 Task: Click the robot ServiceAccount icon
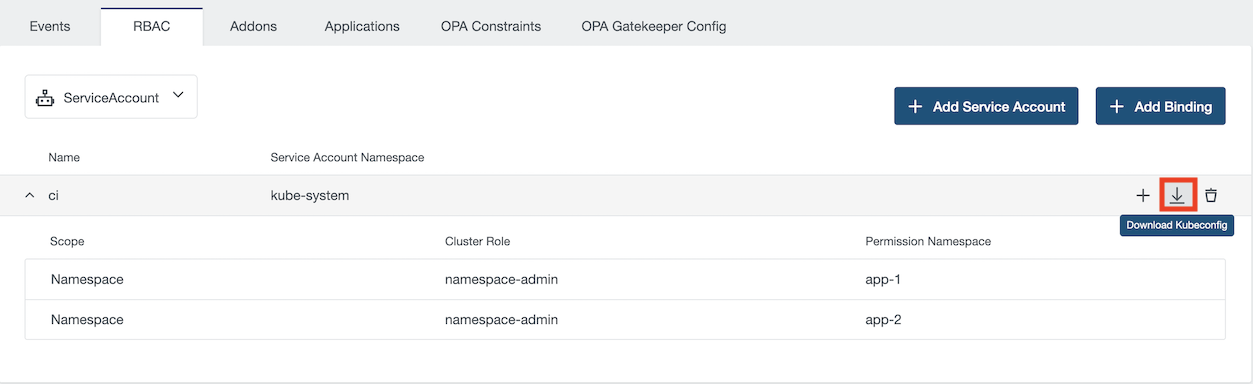tap(44, 98)
